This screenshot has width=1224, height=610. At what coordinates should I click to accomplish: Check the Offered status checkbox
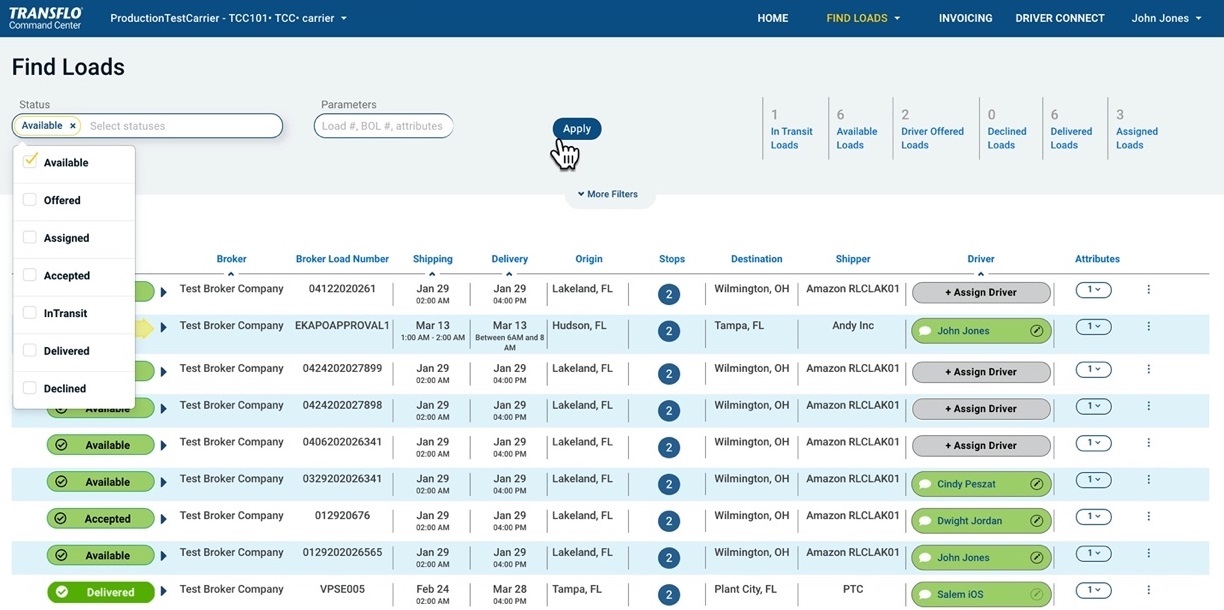[28, 199]
